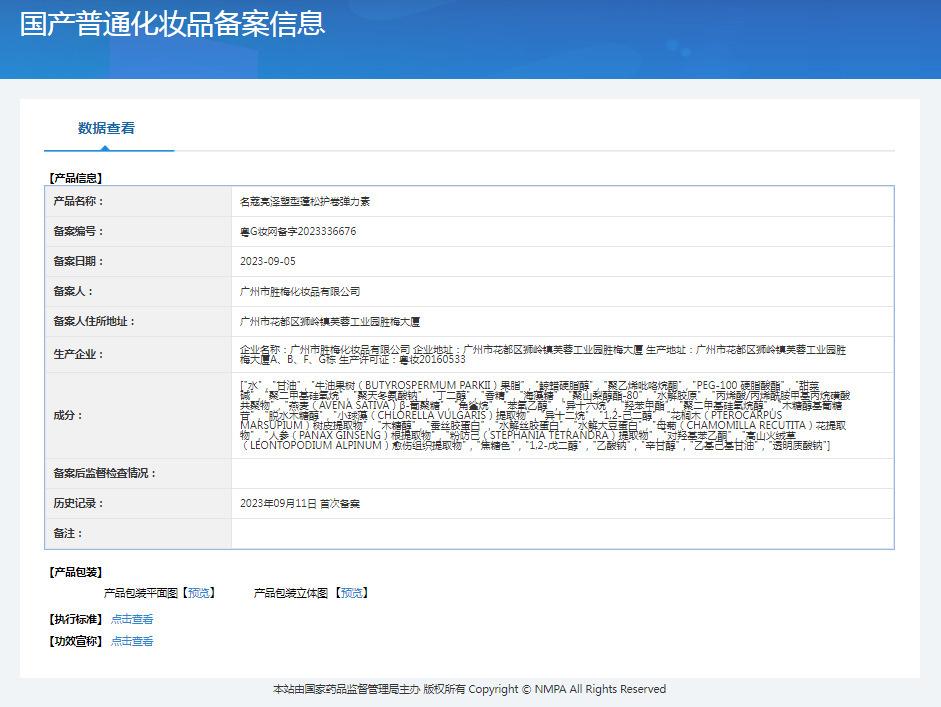The image size is (941, 707).
Task: Click the 【功效宣称】 label
Action: 76,641
